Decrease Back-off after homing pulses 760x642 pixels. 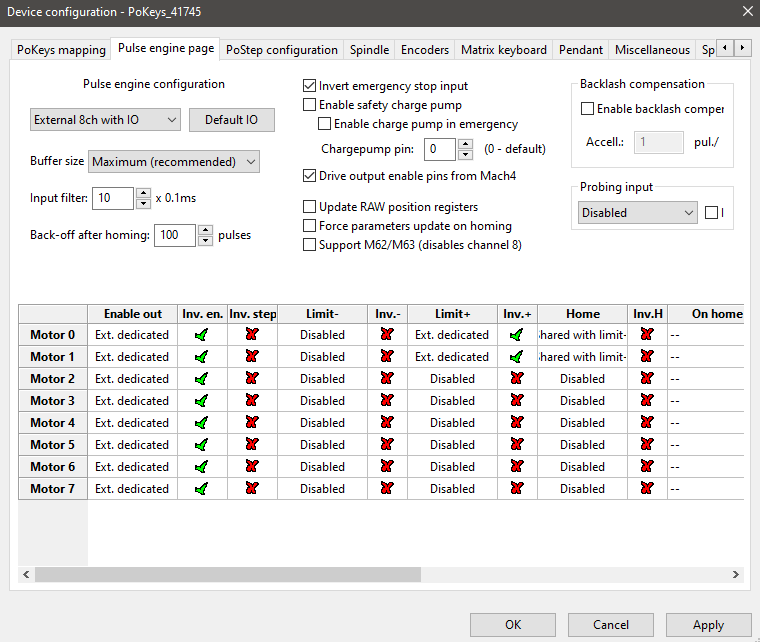coord(206,241)
